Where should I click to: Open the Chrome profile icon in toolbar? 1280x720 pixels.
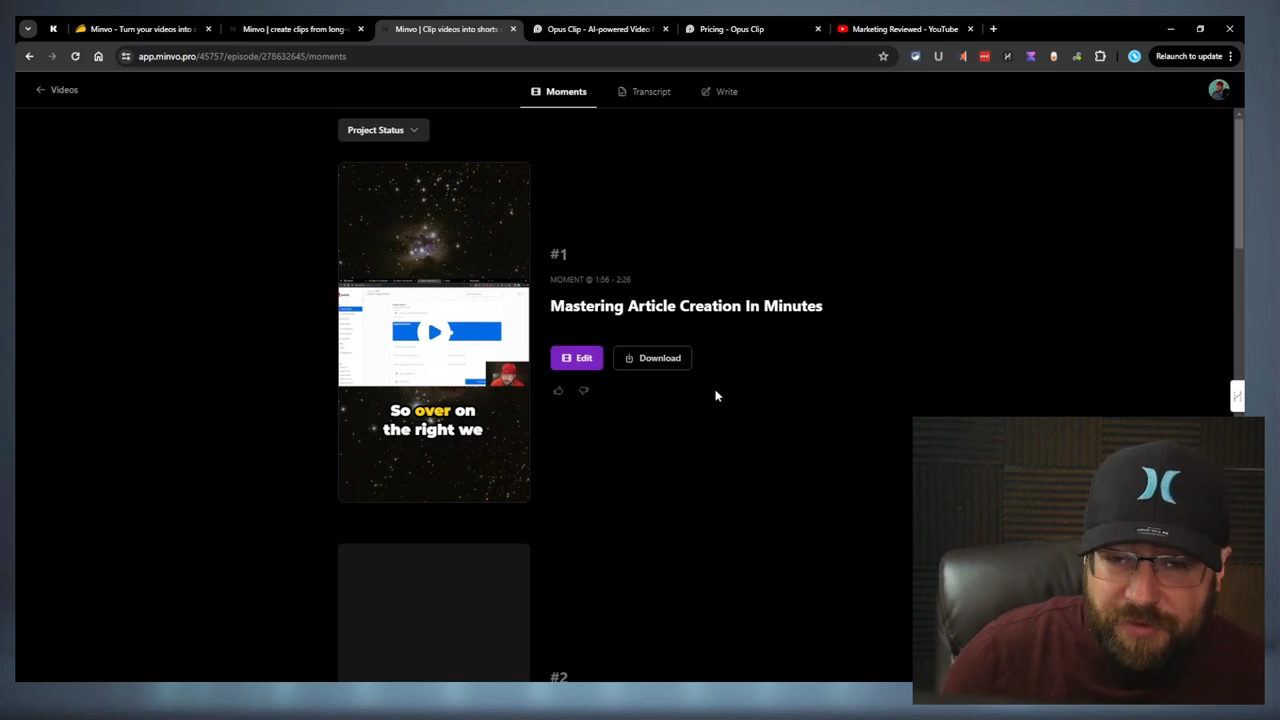click(x=1134, y=56)
